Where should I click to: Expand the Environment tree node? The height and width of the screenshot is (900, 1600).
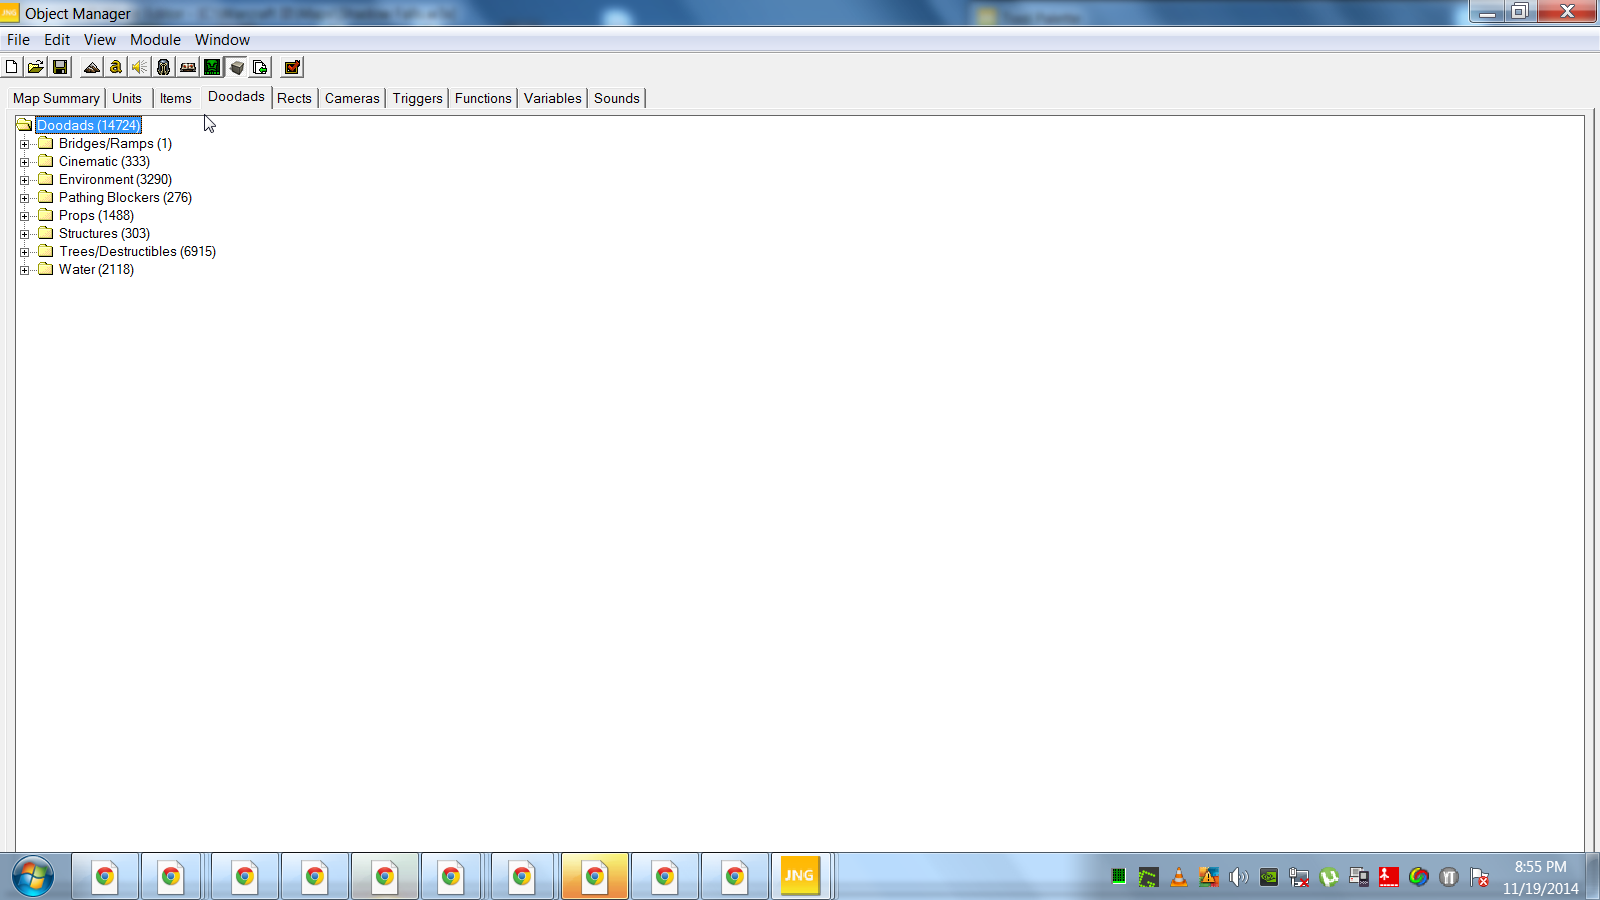[25, 180]
